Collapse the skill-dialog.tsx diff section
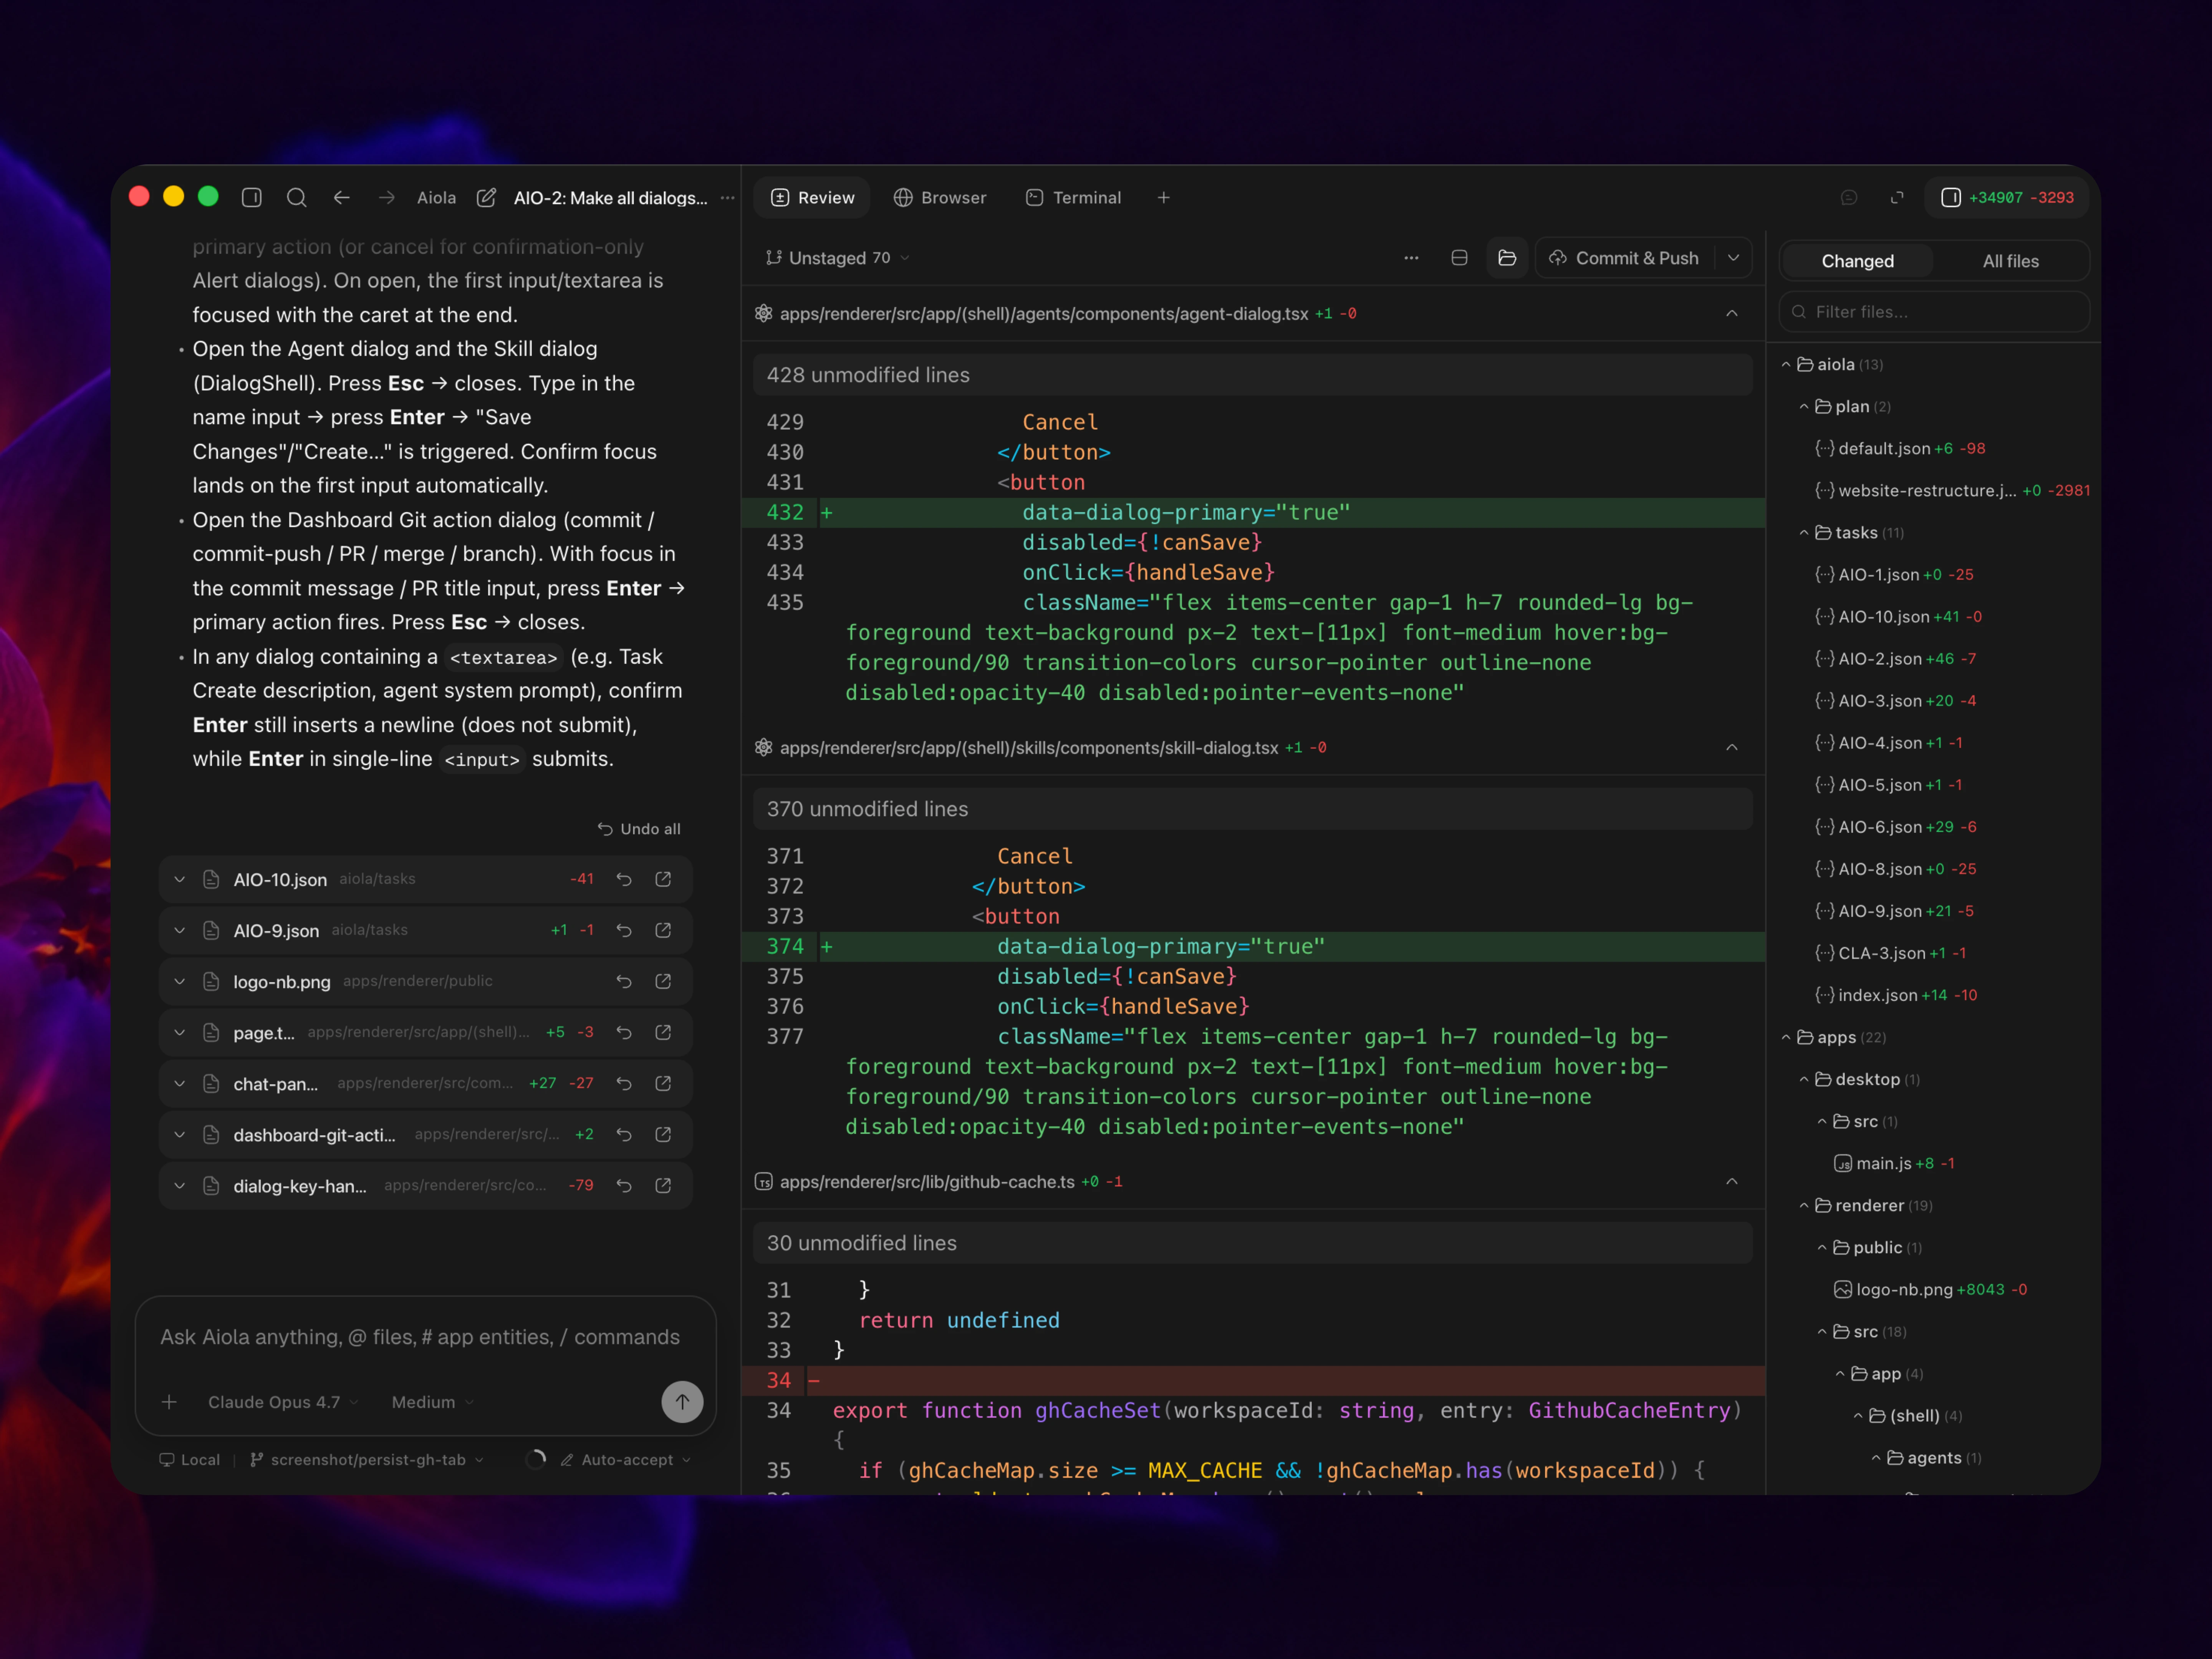The width and height of the screenshot is (2212, 1659). 1732,748
